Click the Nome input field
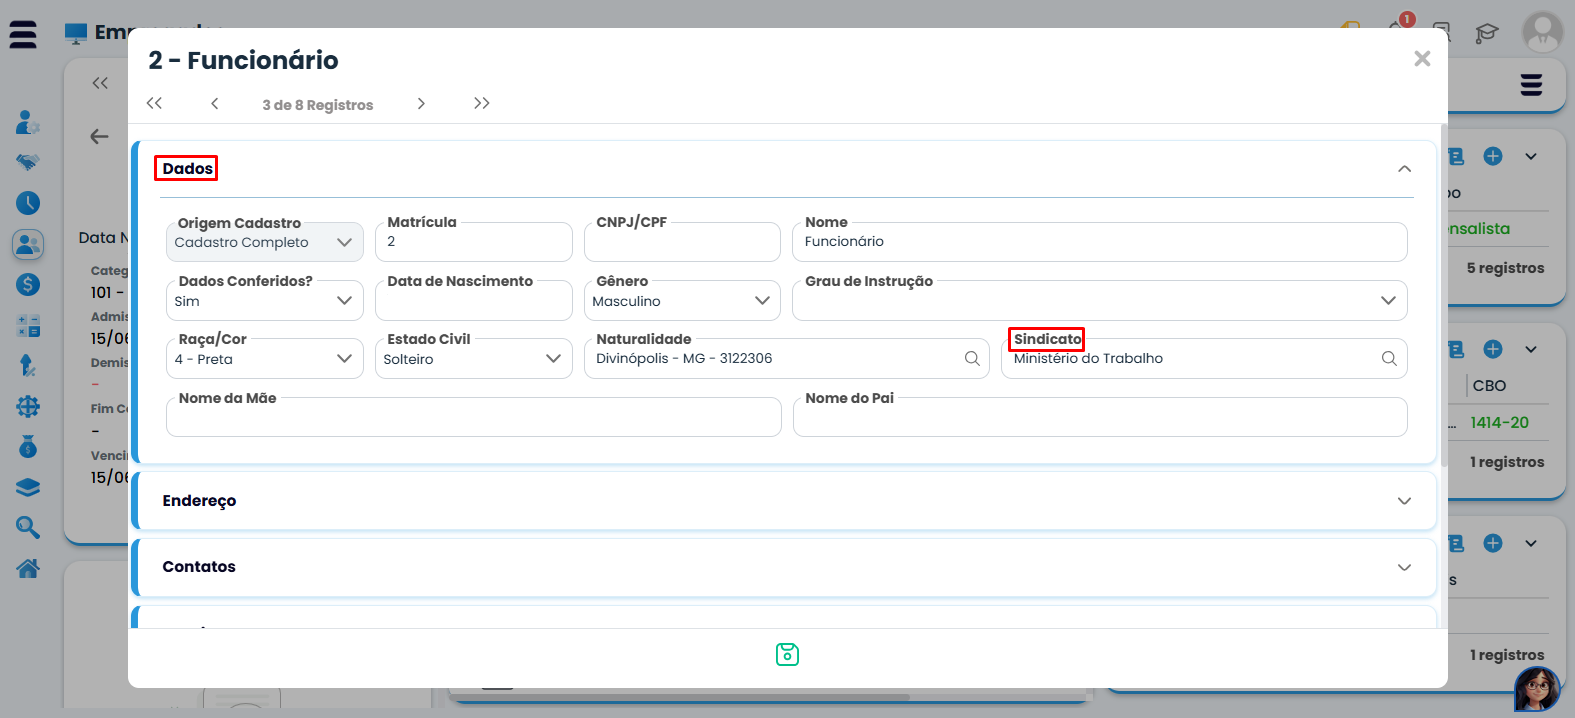The width and height of the screenshot is (1575, 718). [x=1100, y=242]
